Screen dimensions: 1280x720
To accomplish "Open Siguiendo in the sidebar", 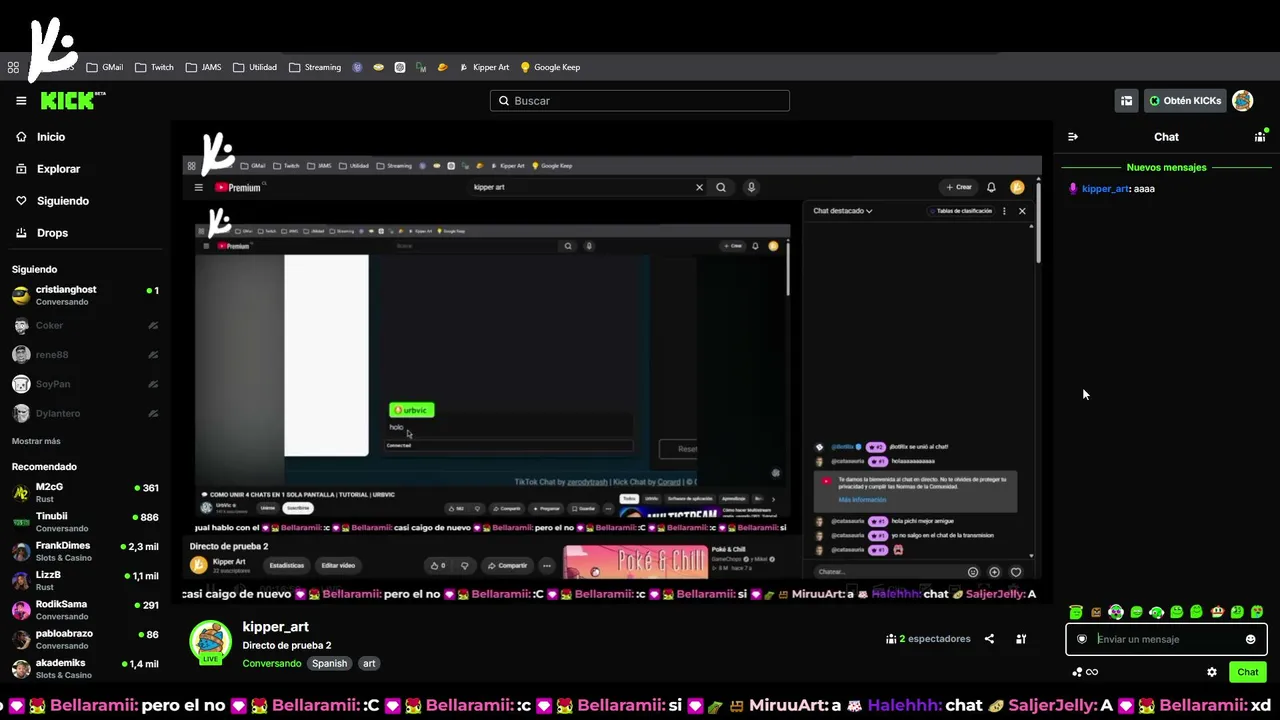I will coord(52,201).
